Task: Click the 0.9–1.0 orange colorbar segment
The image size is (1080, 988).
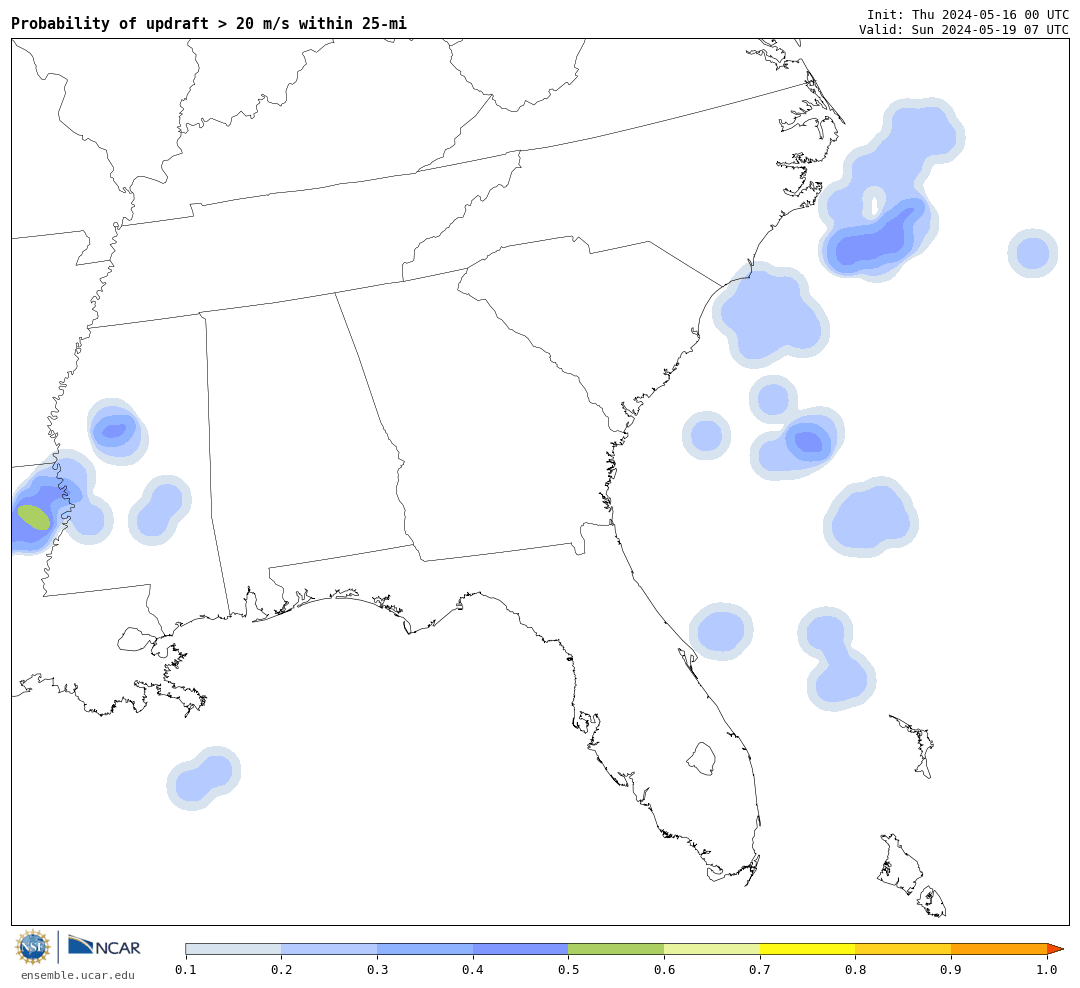Action: click(x=999, y=949)
